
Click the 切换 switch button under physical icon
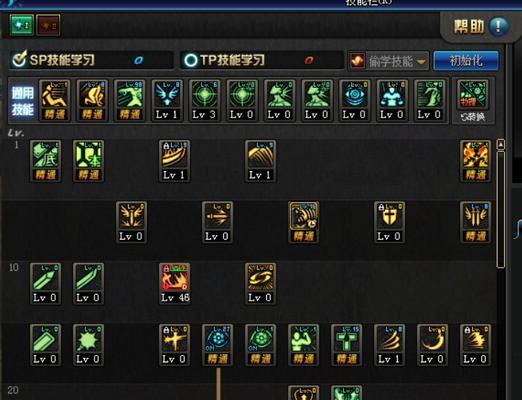tap(473, 117)
